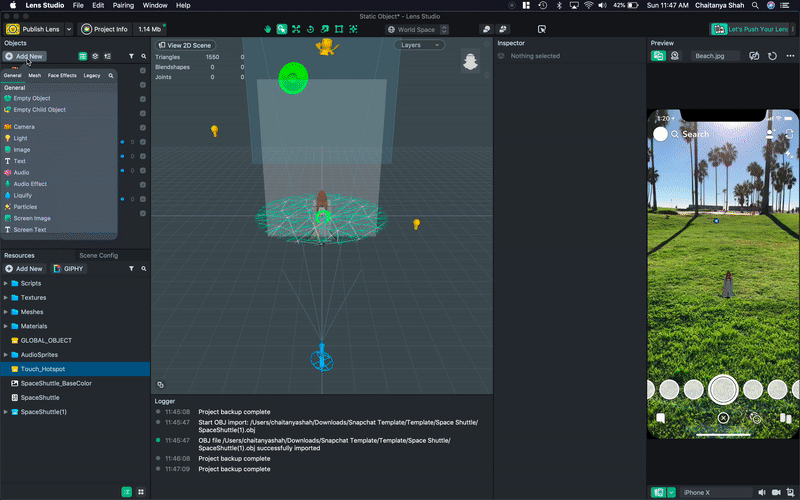The width and height of the screenshot is (800, 500).
Task: Select SpaceShuttle_BaseColor texture resource
Action: (57, 383)
